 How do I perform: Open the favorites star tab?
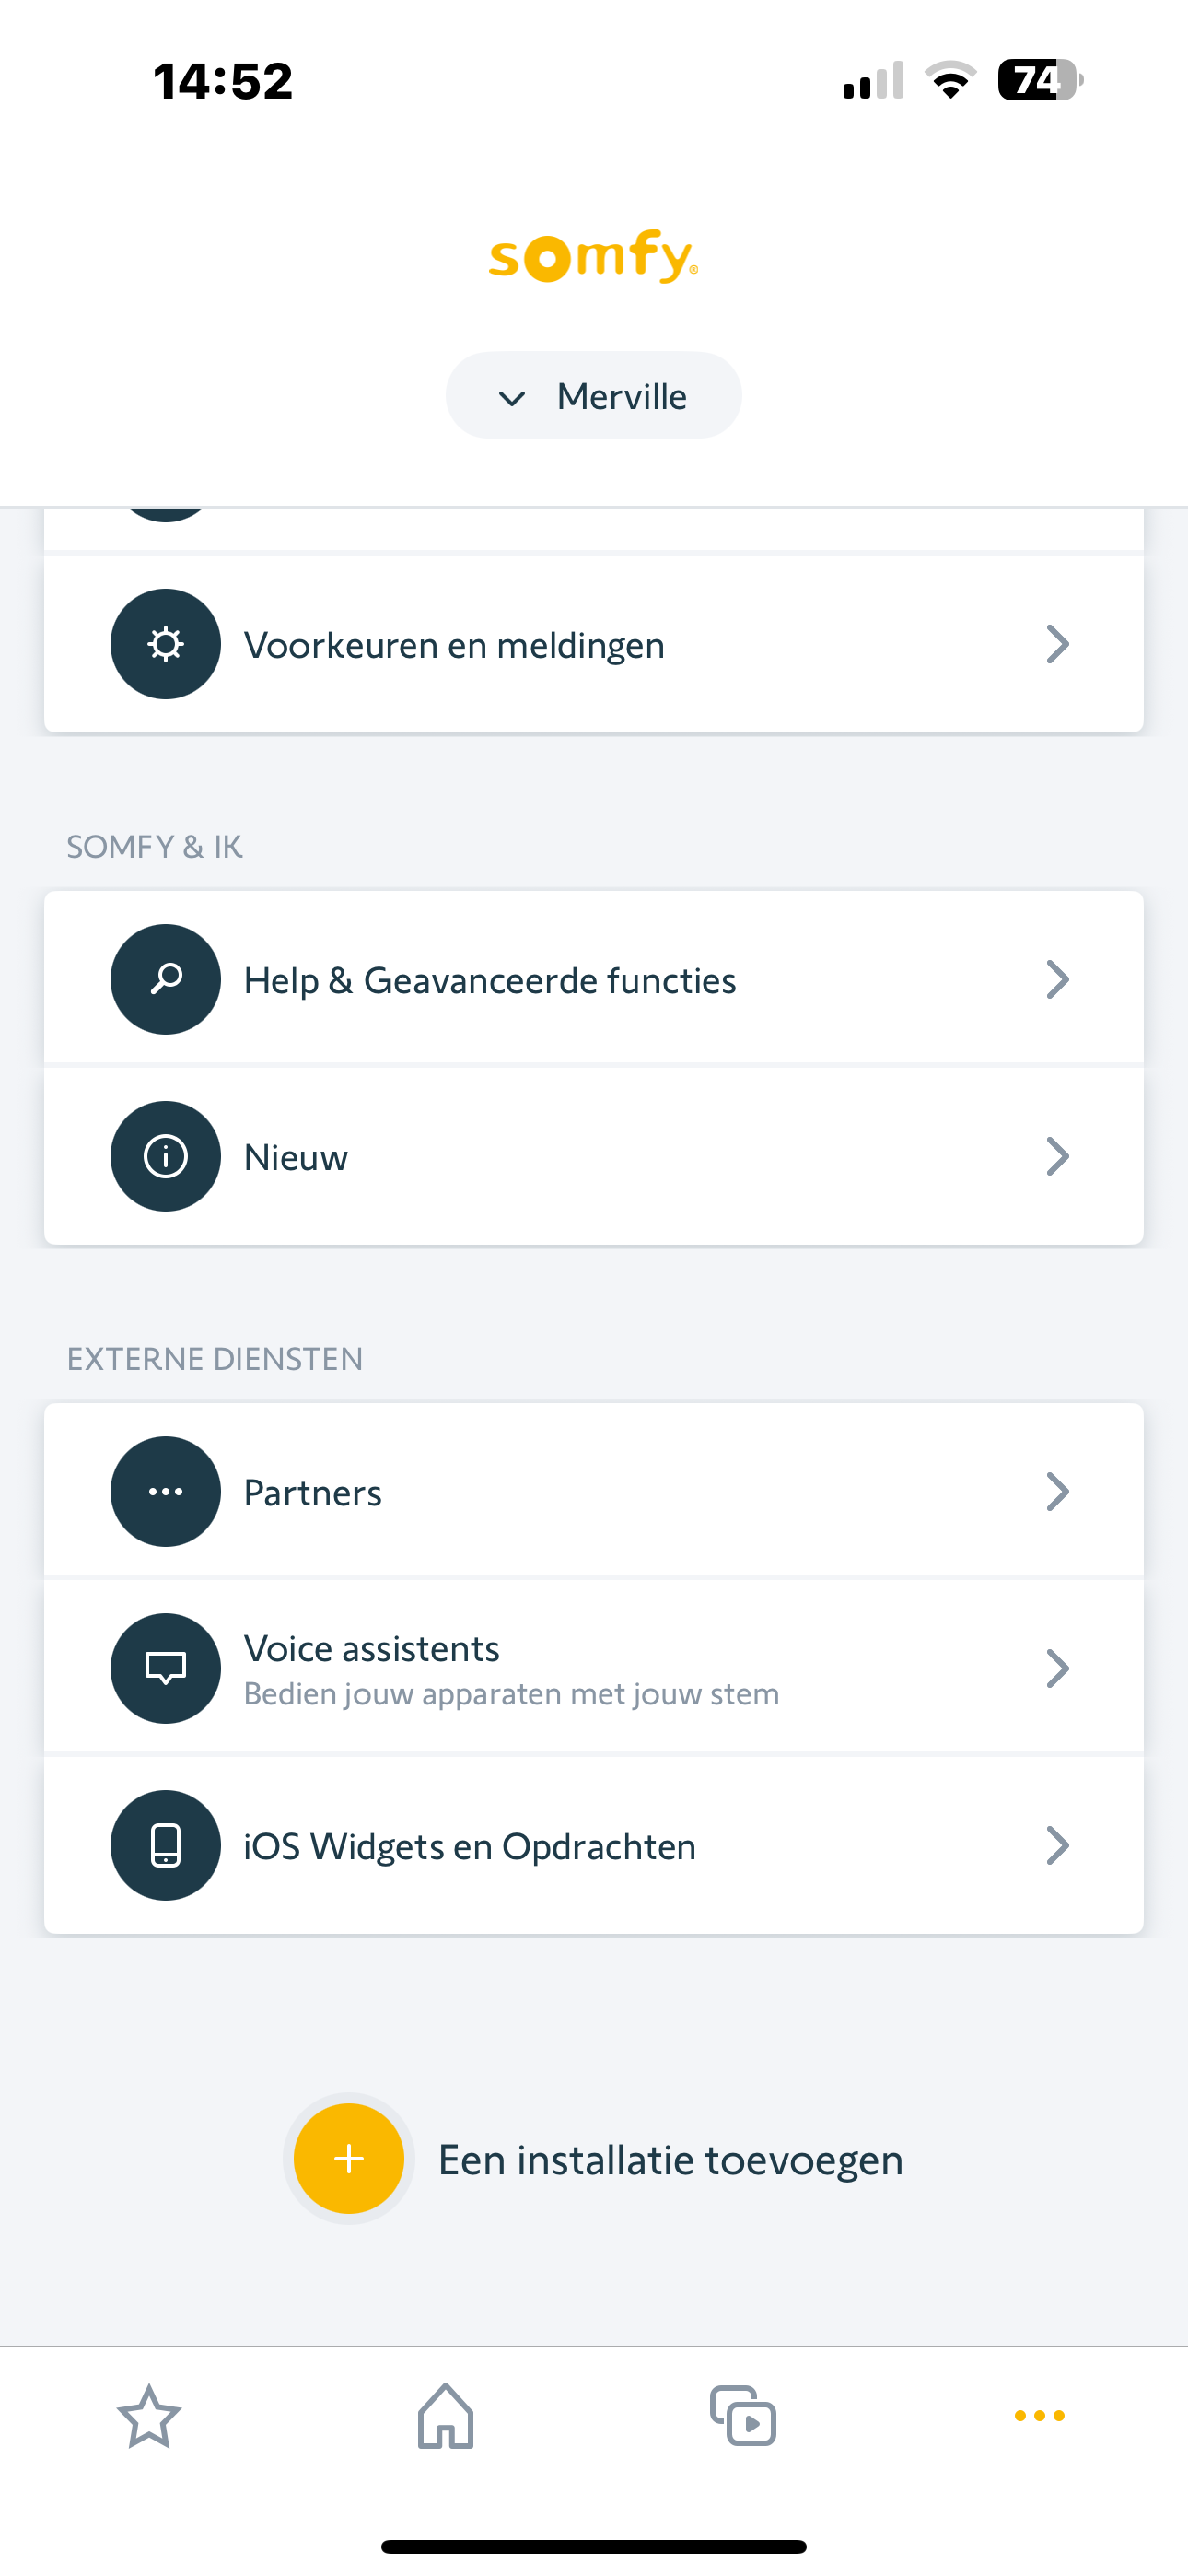pyautogui.click(x=149, y=2416)
